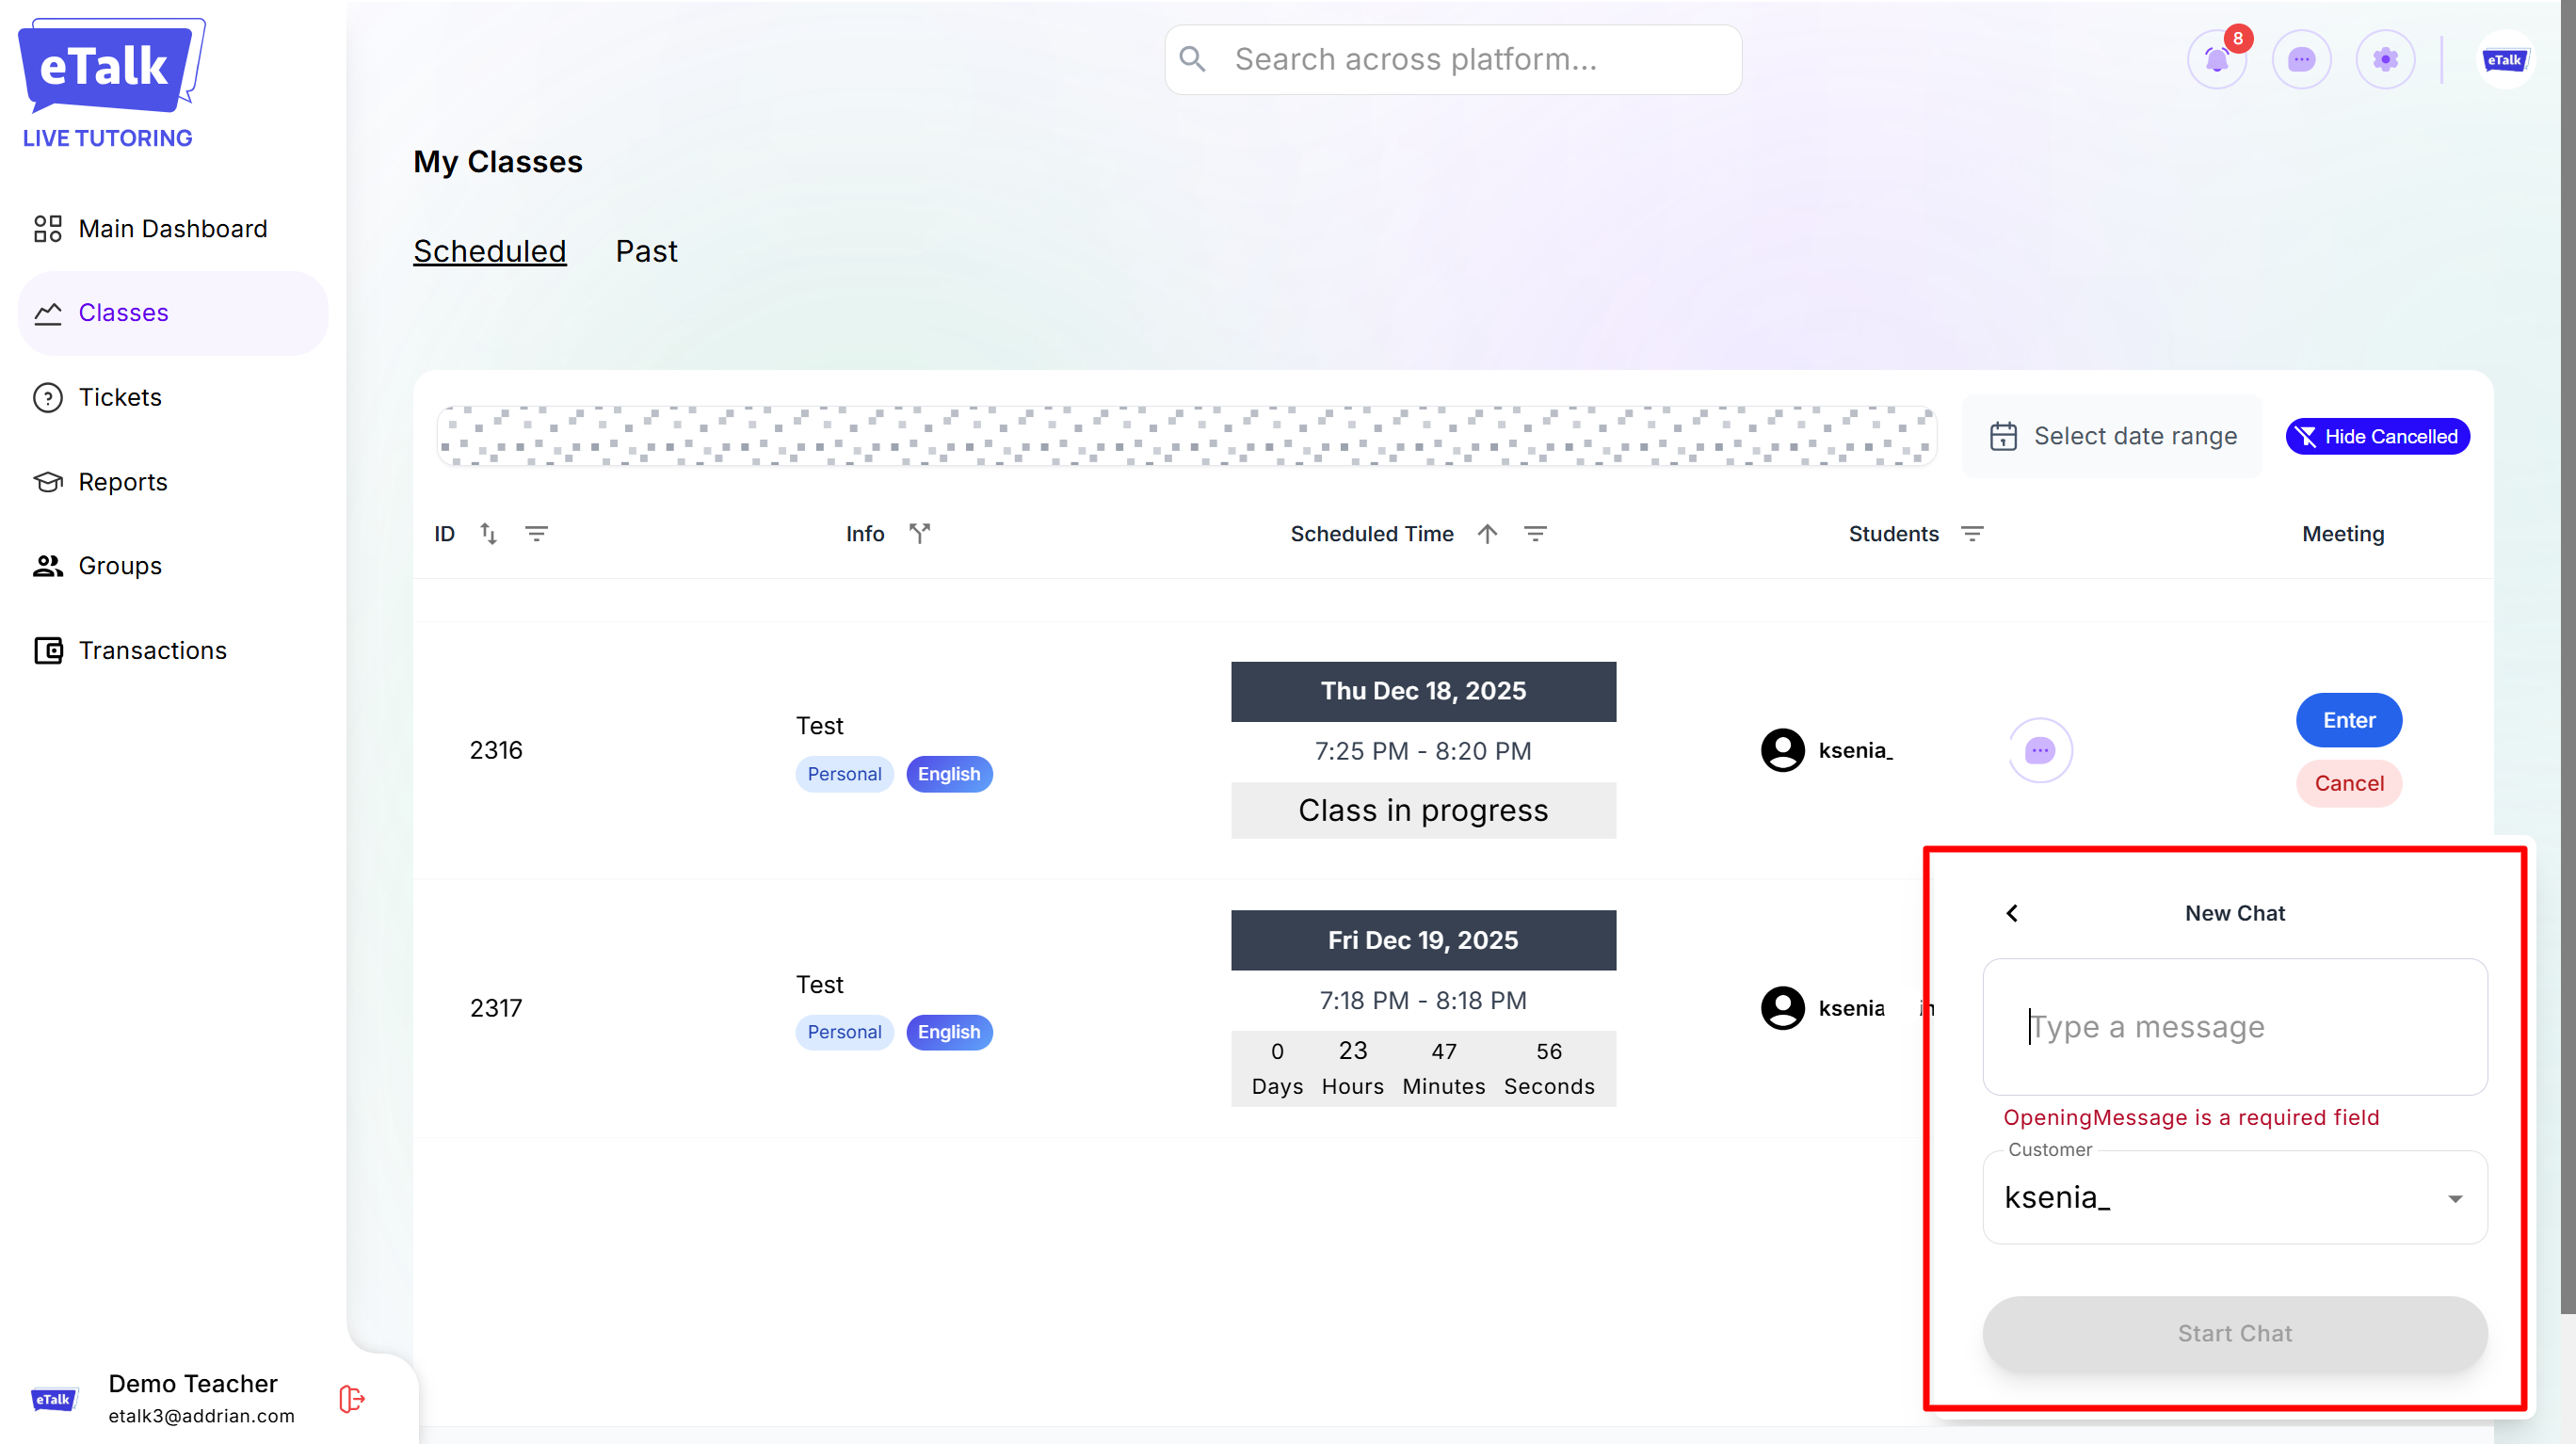
Task: Open Transactions in the sidebar
Action: tap(152, 650)
